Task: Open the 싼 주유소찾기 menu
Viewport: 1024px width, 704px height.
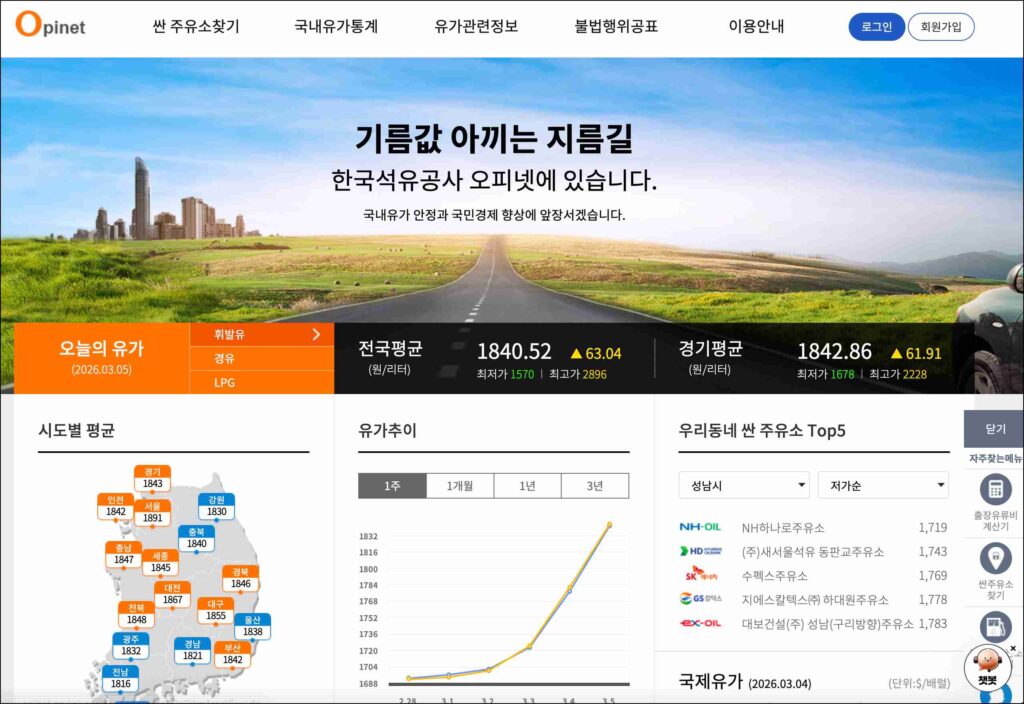Action: (196, 27)
